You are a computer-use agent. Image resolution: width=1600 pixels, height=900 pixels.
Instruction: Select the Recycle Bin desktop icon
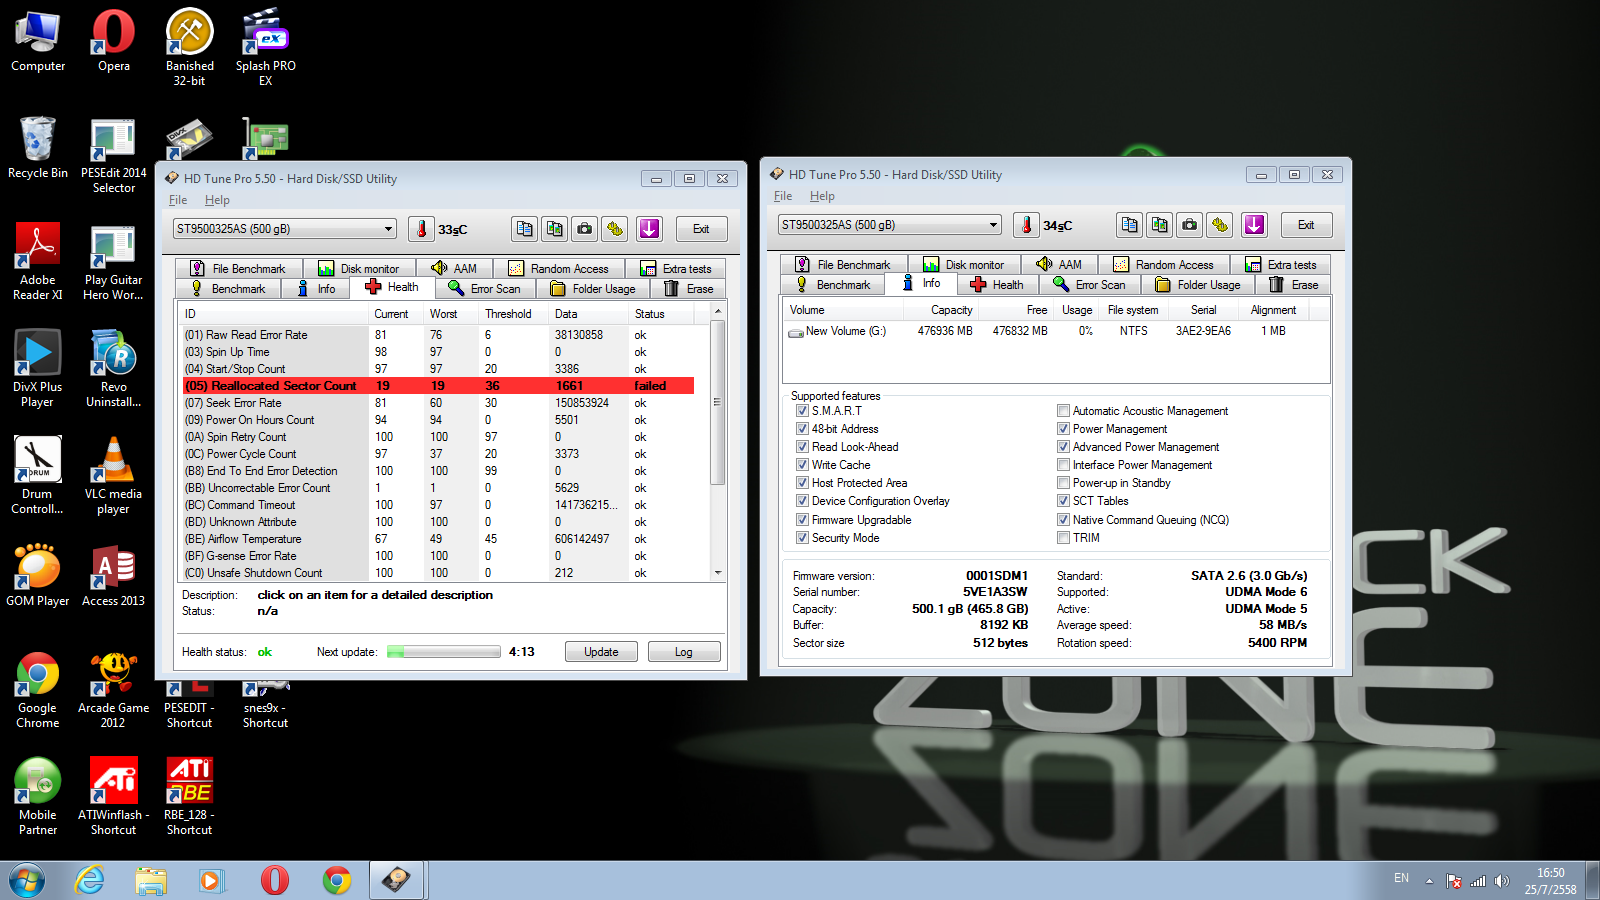[x=38, y=148]
